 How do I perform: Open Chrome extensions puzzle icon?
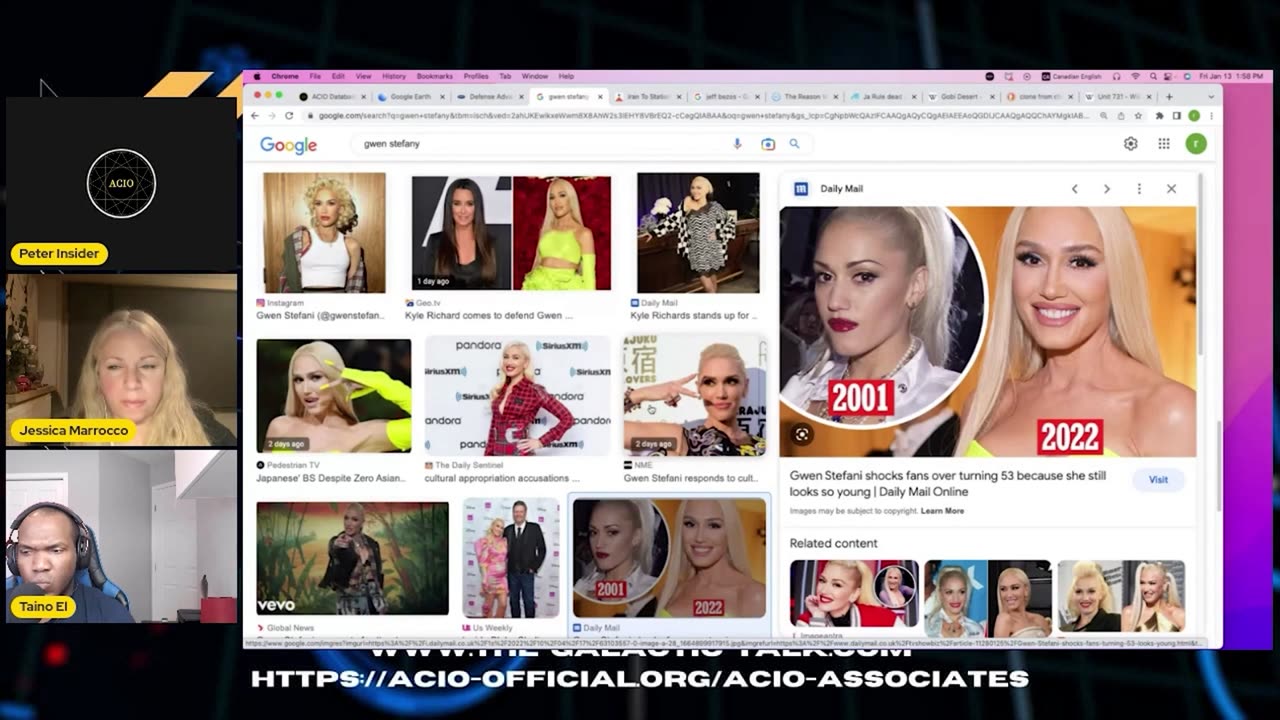tap(1158, 116)
